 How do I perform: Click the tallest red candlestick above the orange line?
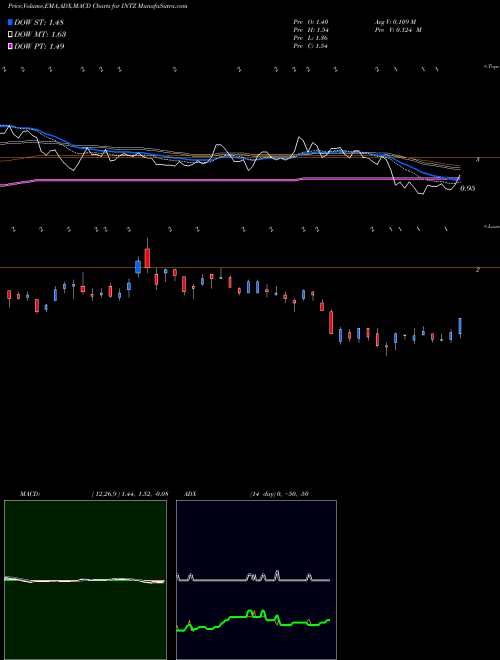[147, 258]
